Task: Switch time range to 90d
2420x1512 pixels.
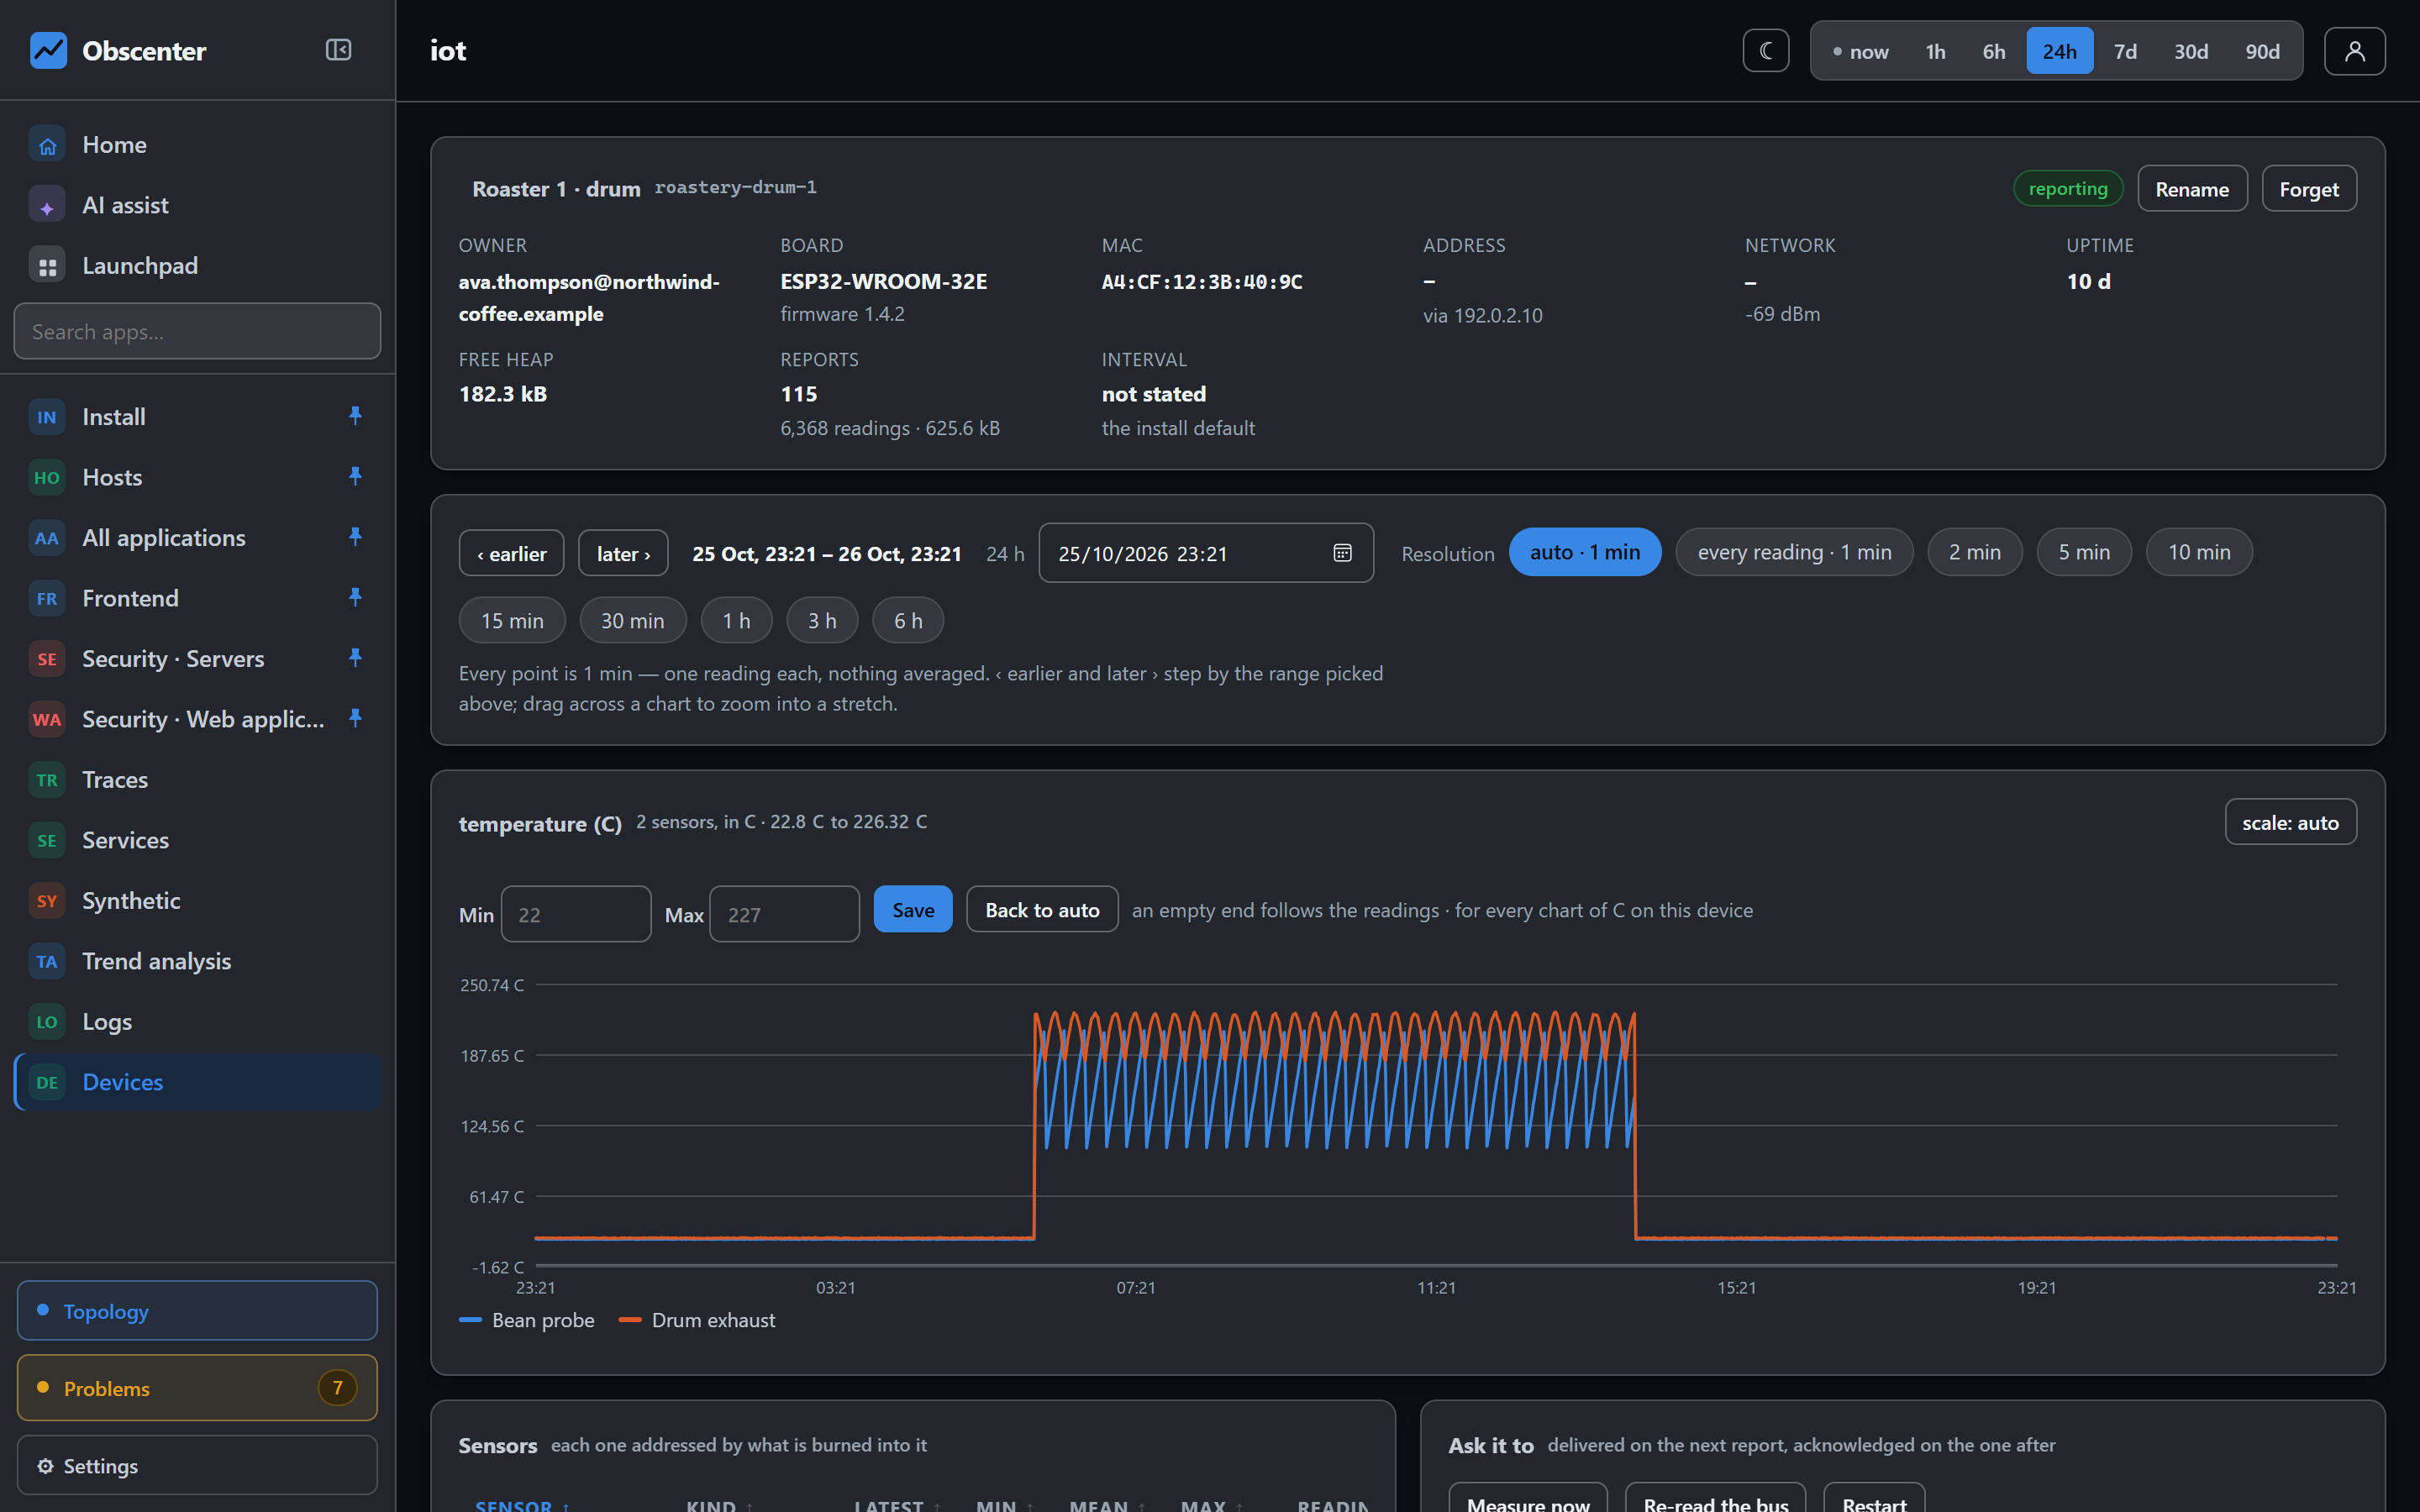Action: [x=2262, y=51]
